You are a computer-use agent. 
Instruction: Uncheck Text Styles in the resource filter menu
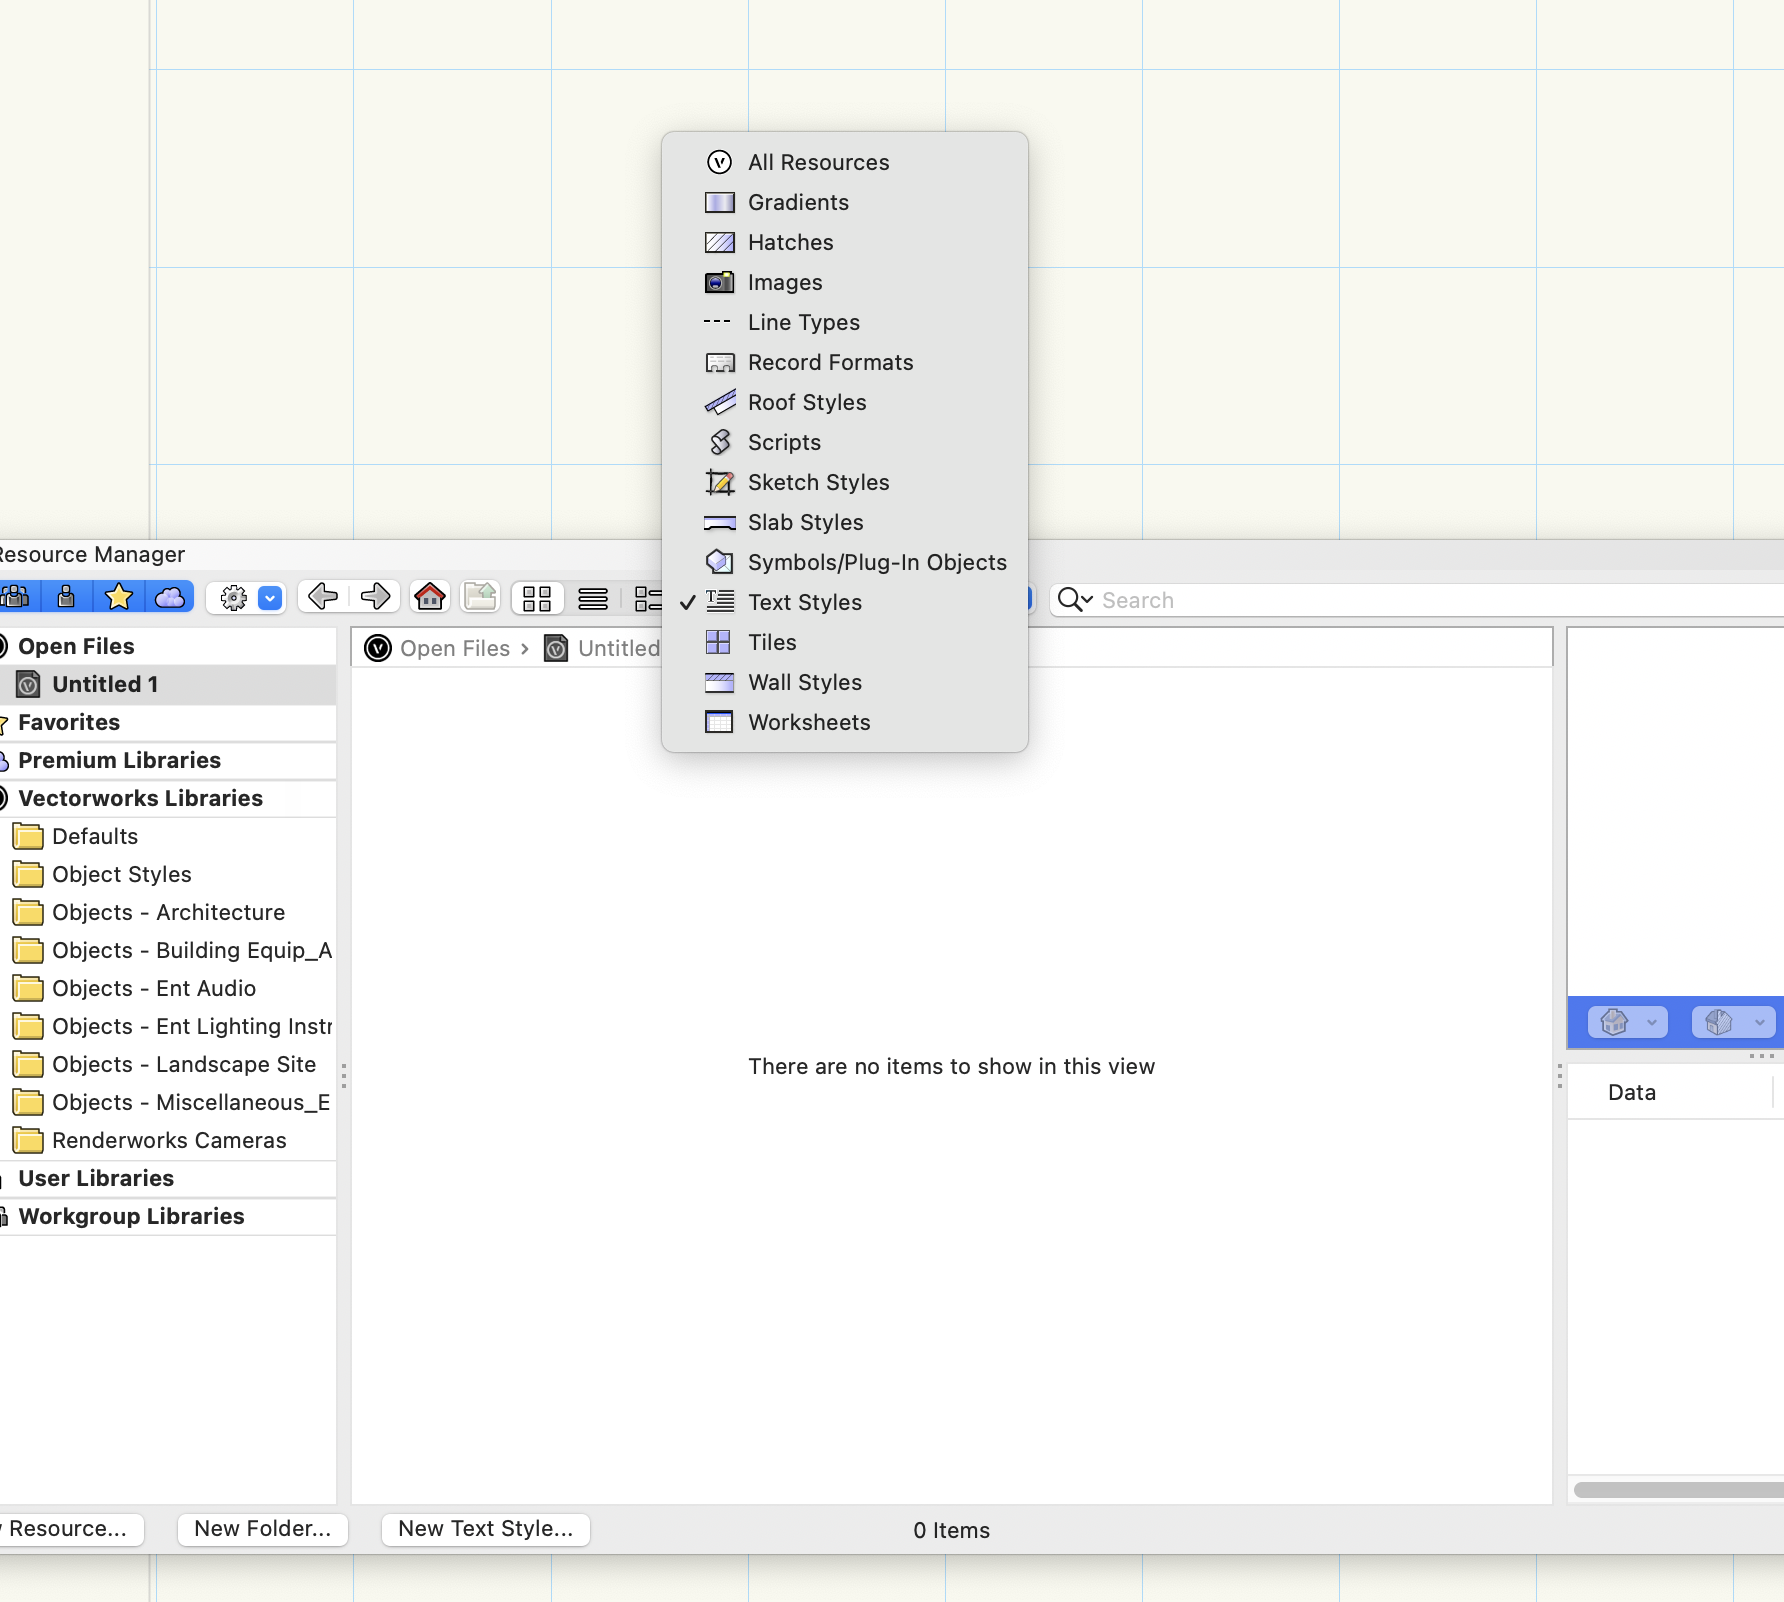click(x=804, y=602)
